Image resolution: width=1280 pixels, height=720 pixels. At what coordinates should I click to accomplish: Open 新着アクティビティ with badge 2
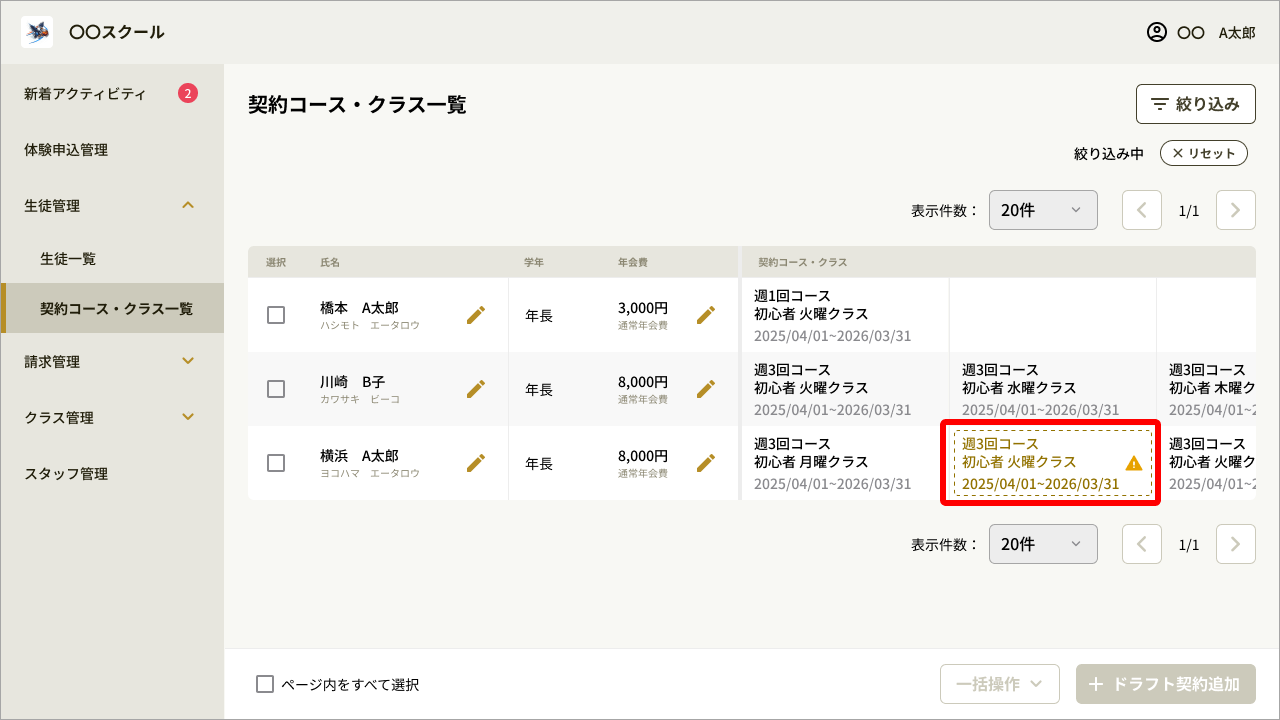pyautogui.click(x=85, y=94)
